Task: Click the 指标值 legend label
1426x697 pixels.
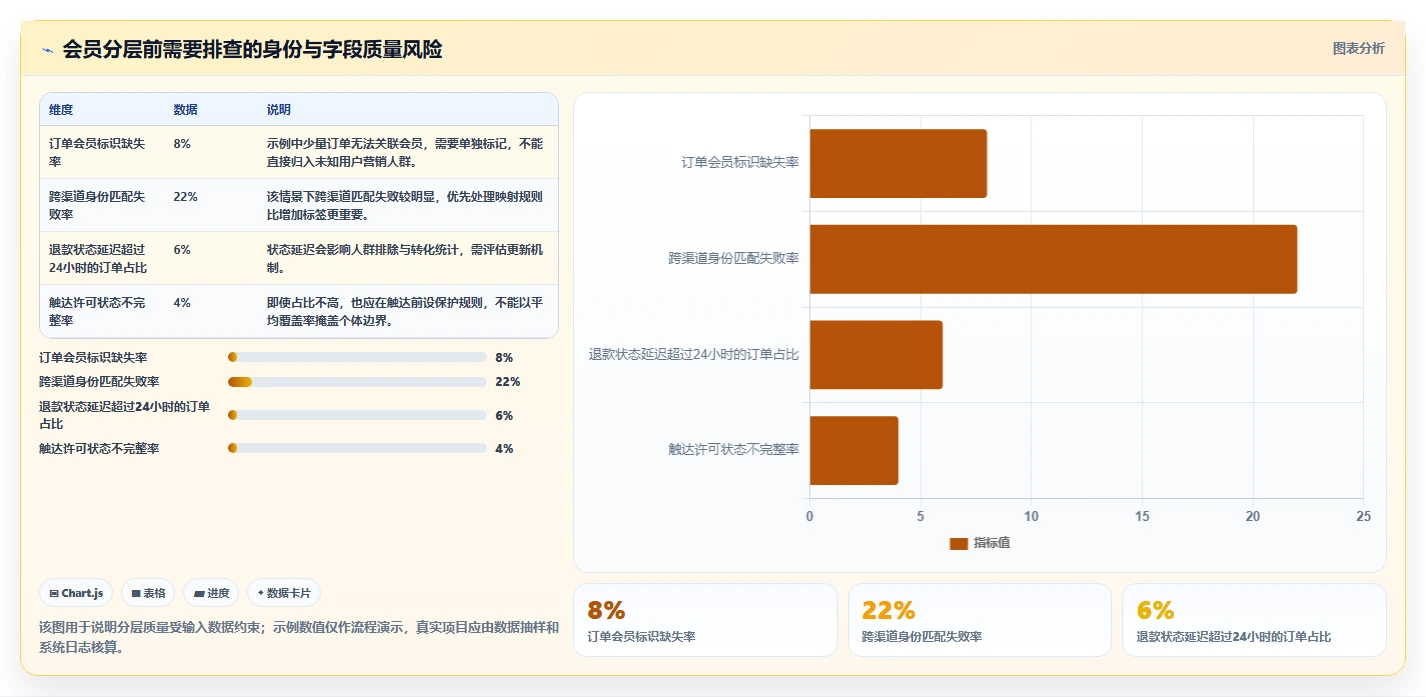Action: pyautogui.click(x=992, y=543)
